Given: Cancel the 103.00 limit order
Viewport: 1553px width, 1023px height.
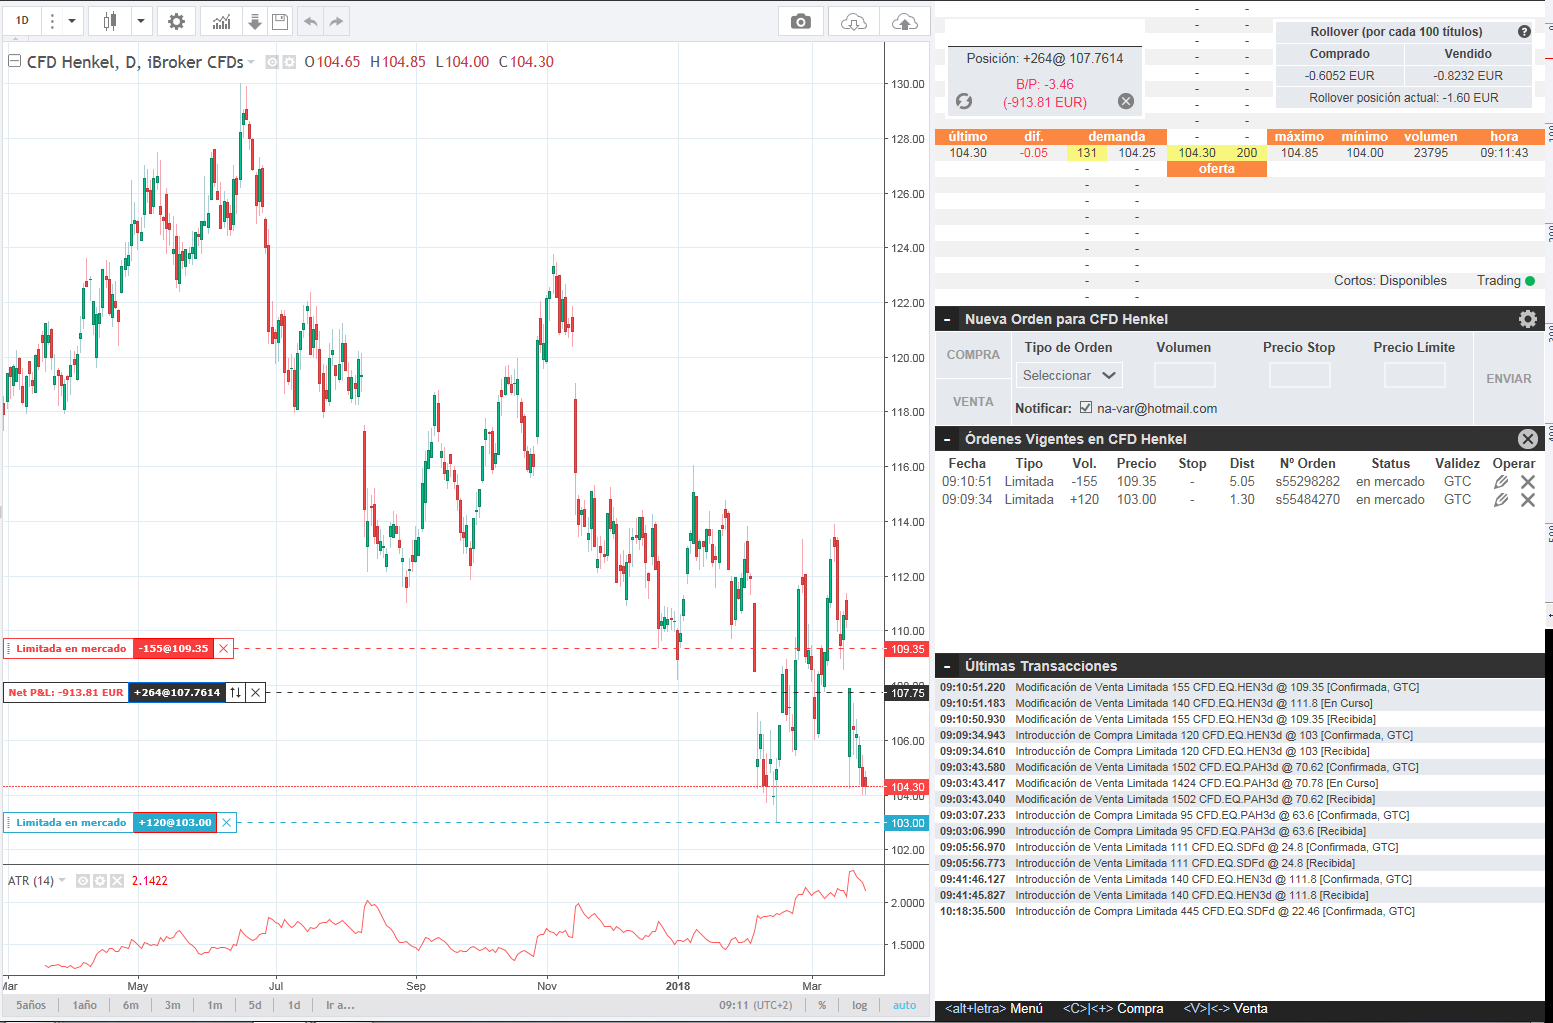Looking at the screenshot, I should tap(1528, 500).
